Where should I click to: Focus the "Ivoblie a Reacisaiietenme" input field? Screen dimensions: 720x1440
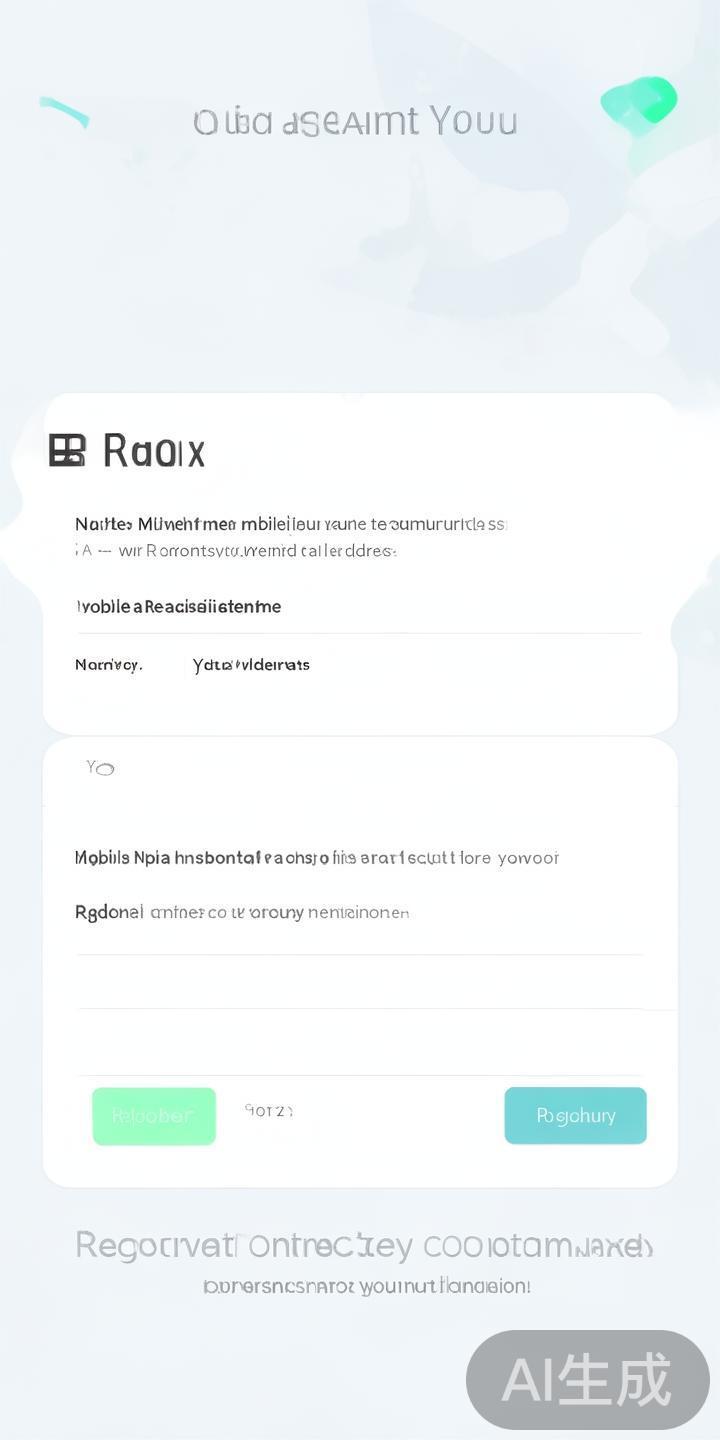pyautogui.click(x=360, y=607)
